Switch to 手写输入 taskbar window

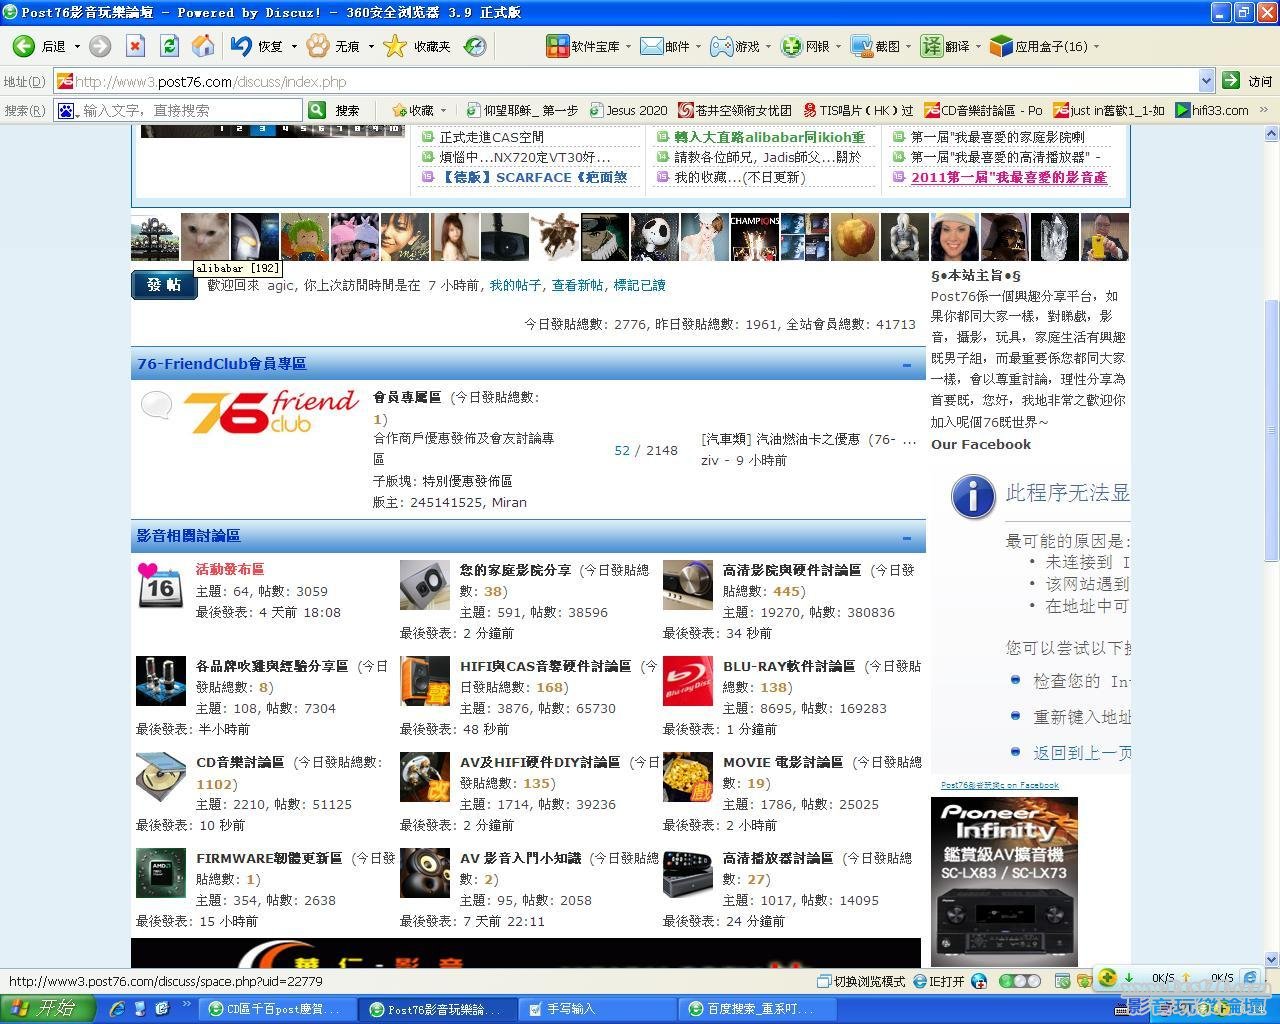coord(596,1009)
